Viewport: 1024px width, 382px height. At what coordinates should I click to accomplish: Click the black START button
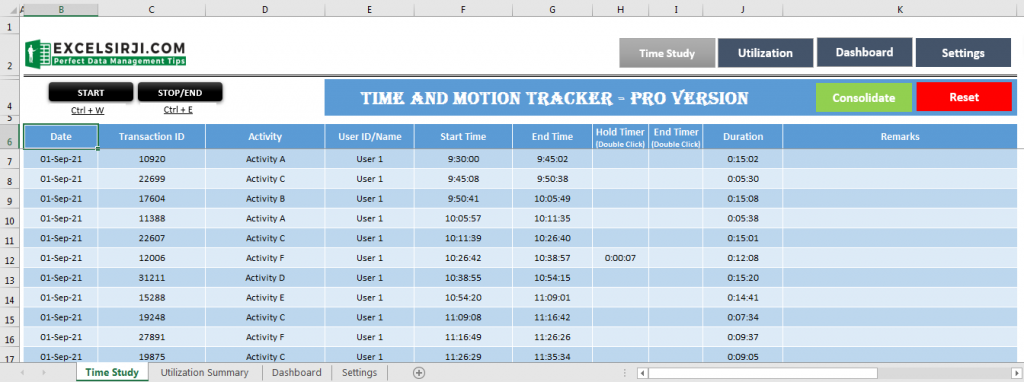[x=91, y=93]
